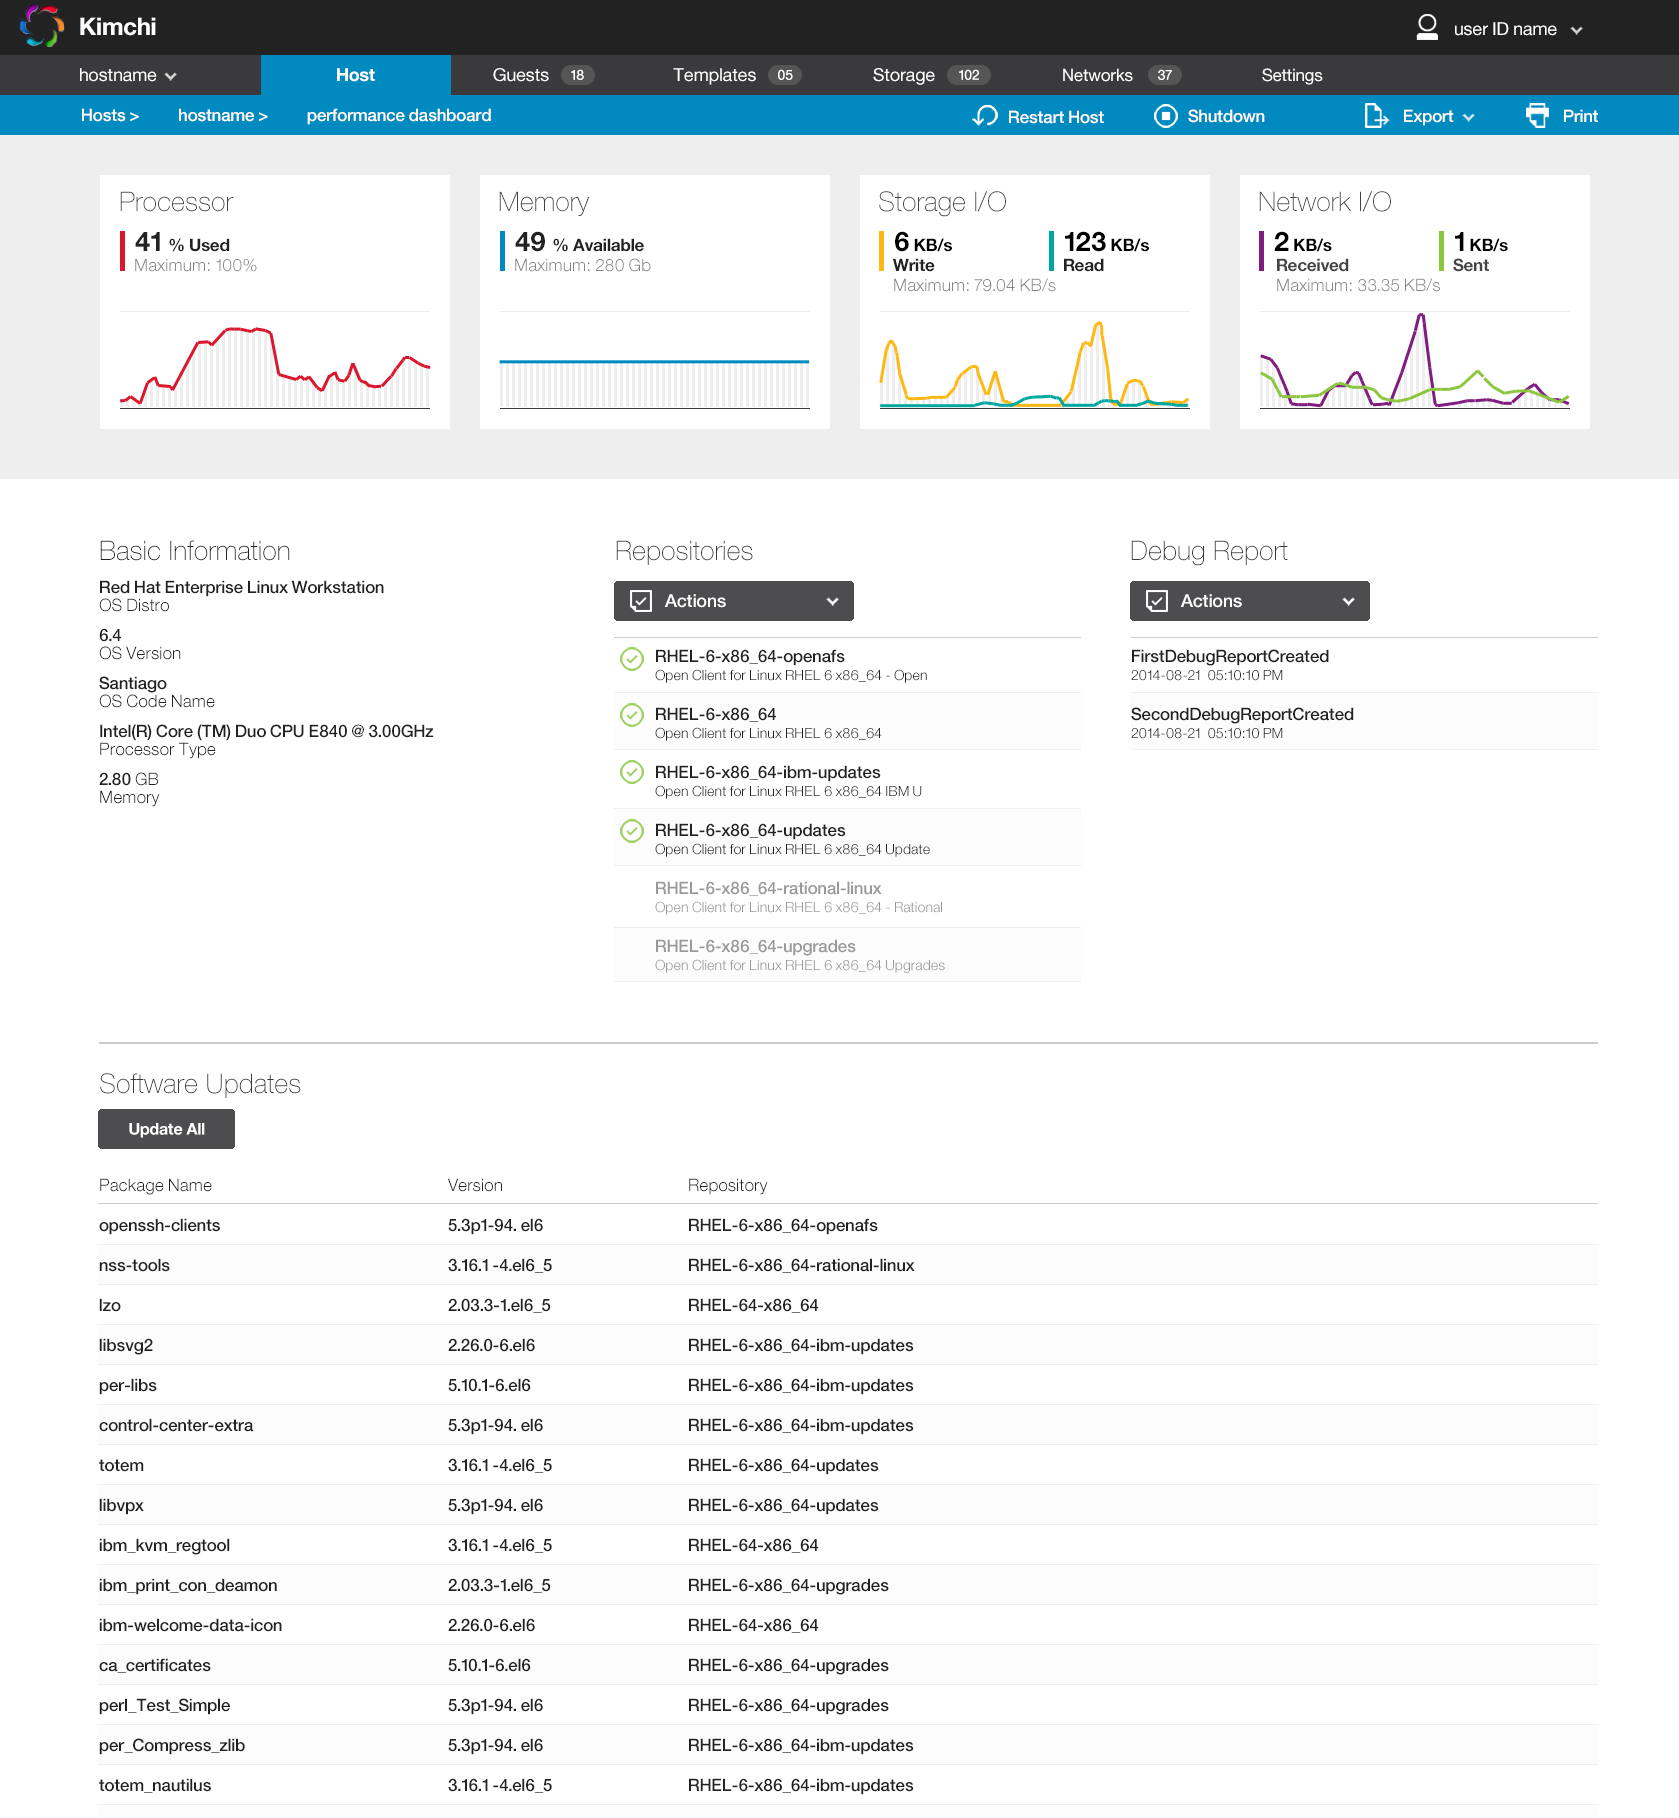Click the Version column header

[x=475, y=1185]
